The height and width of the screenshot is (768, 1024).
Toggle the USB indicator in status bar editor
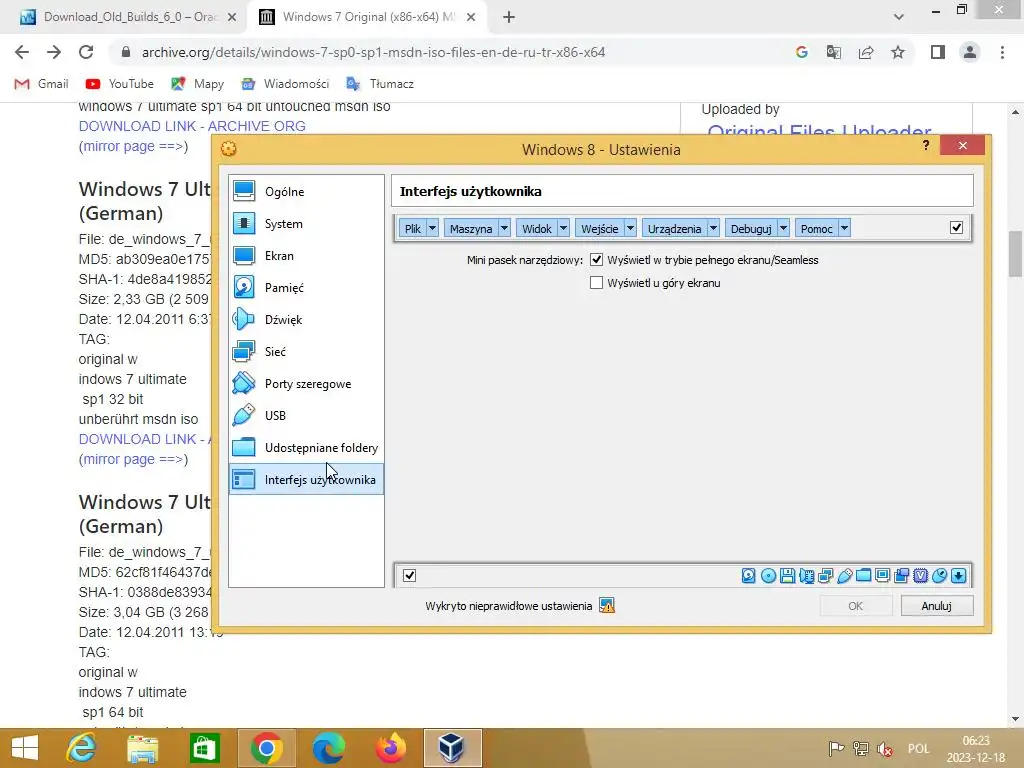pyautogui.click(x=844, y=575)
